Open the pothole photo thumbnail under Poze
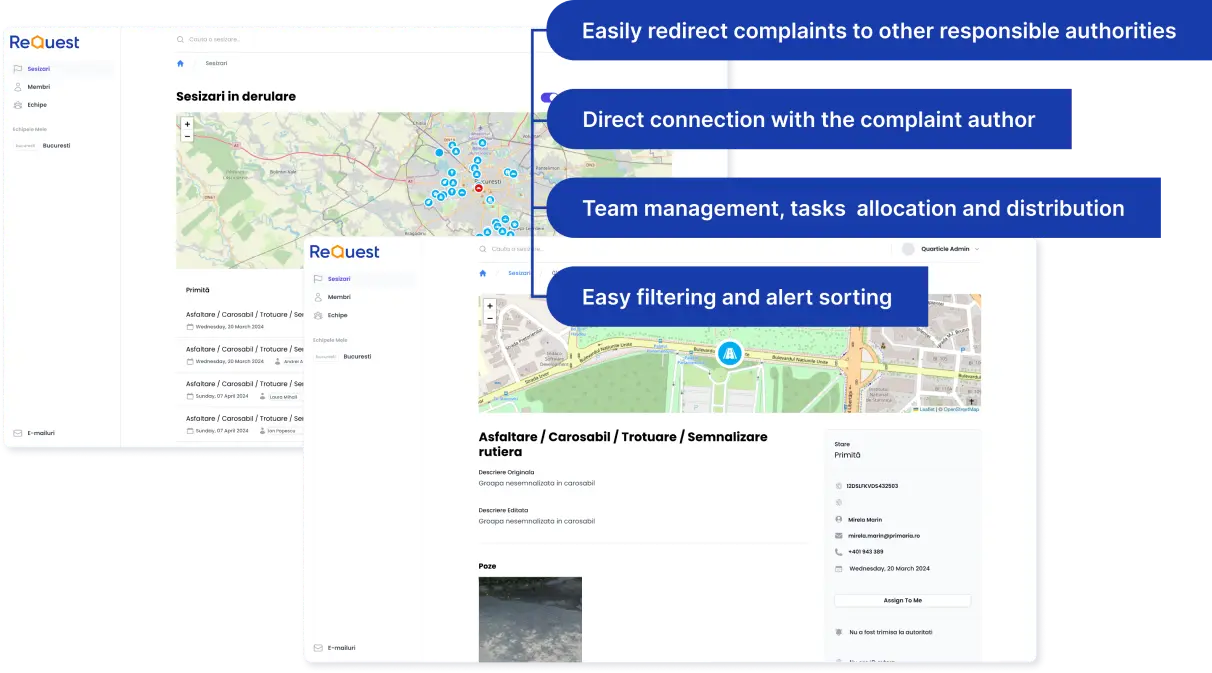The height and width of the screenshot is (673, 1212). [x=530, y=619]
